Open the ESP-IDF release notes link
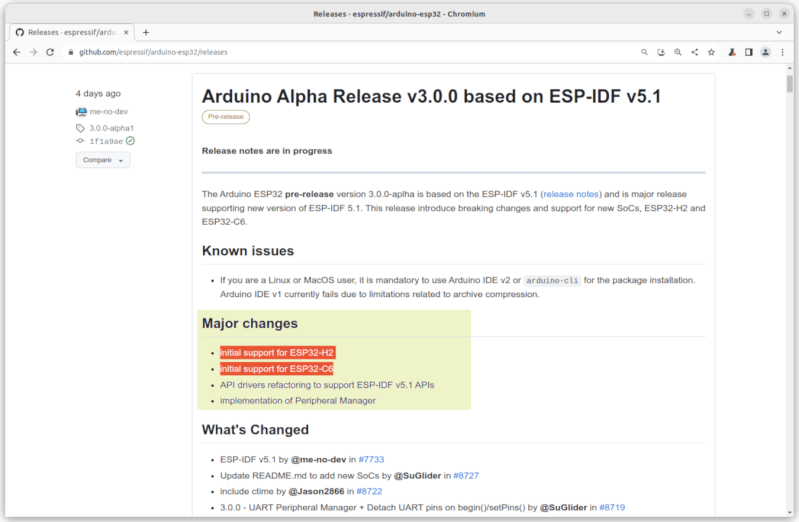 tap(571, 194)
